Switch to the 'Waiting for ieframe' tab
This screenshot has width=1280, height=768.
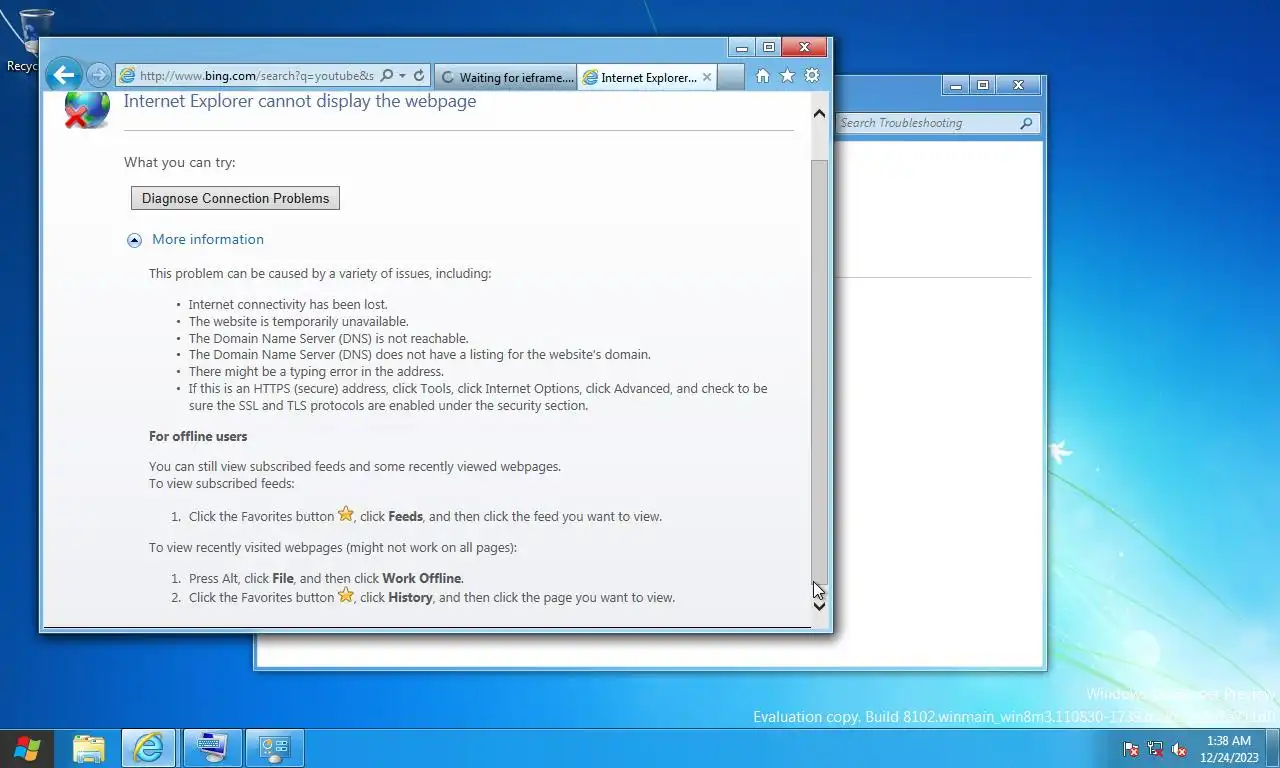[x=507, y=77]
